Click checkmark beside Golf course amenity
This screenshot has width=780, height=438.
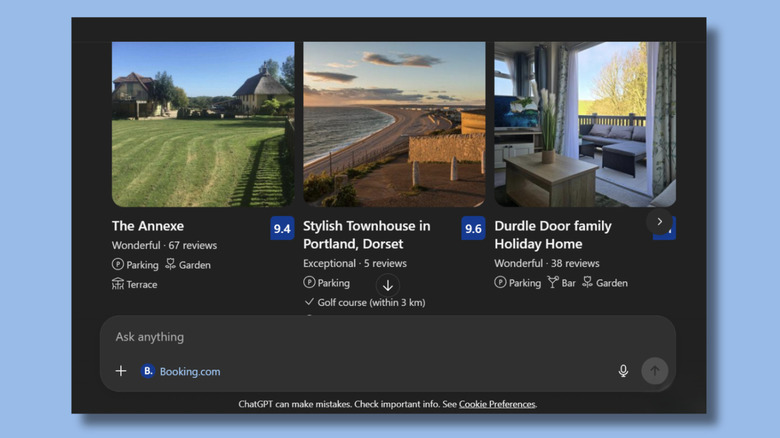click(x=309, y=302)
